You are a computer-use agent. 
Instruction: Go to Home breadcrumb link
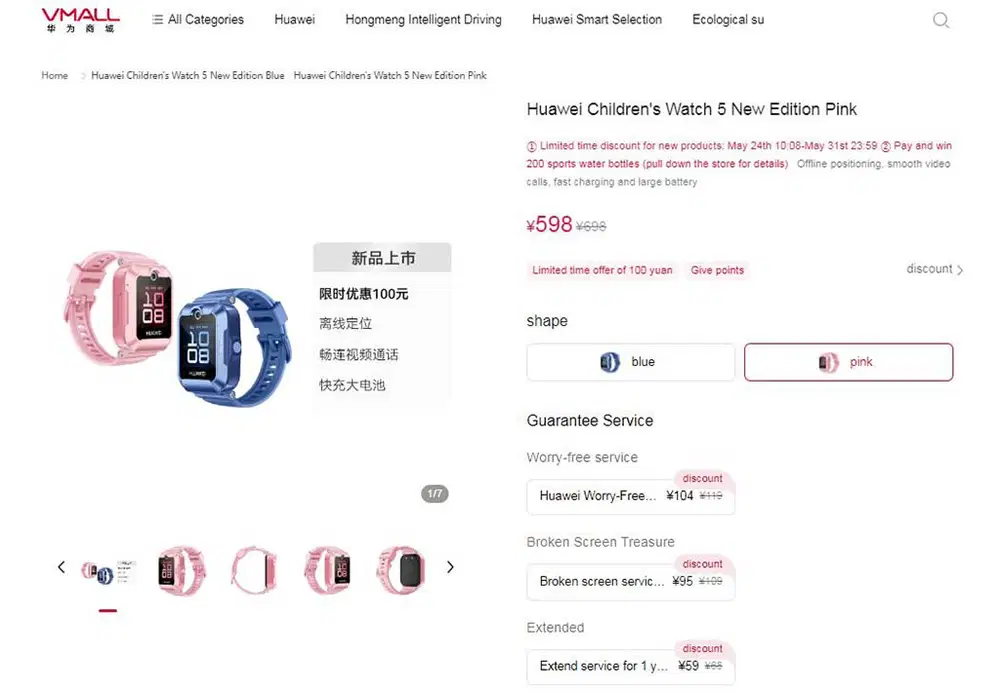[x=55, y=75]
